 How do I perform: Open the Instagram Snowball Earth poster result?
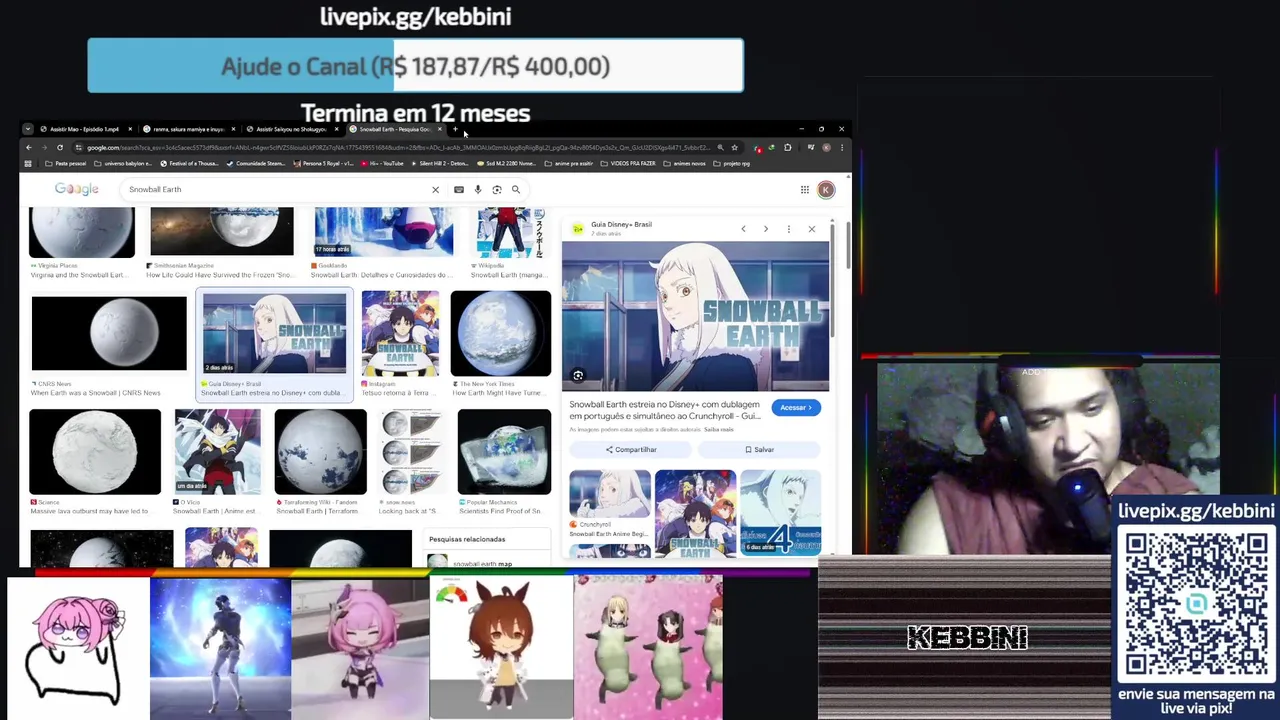point(400,333)
